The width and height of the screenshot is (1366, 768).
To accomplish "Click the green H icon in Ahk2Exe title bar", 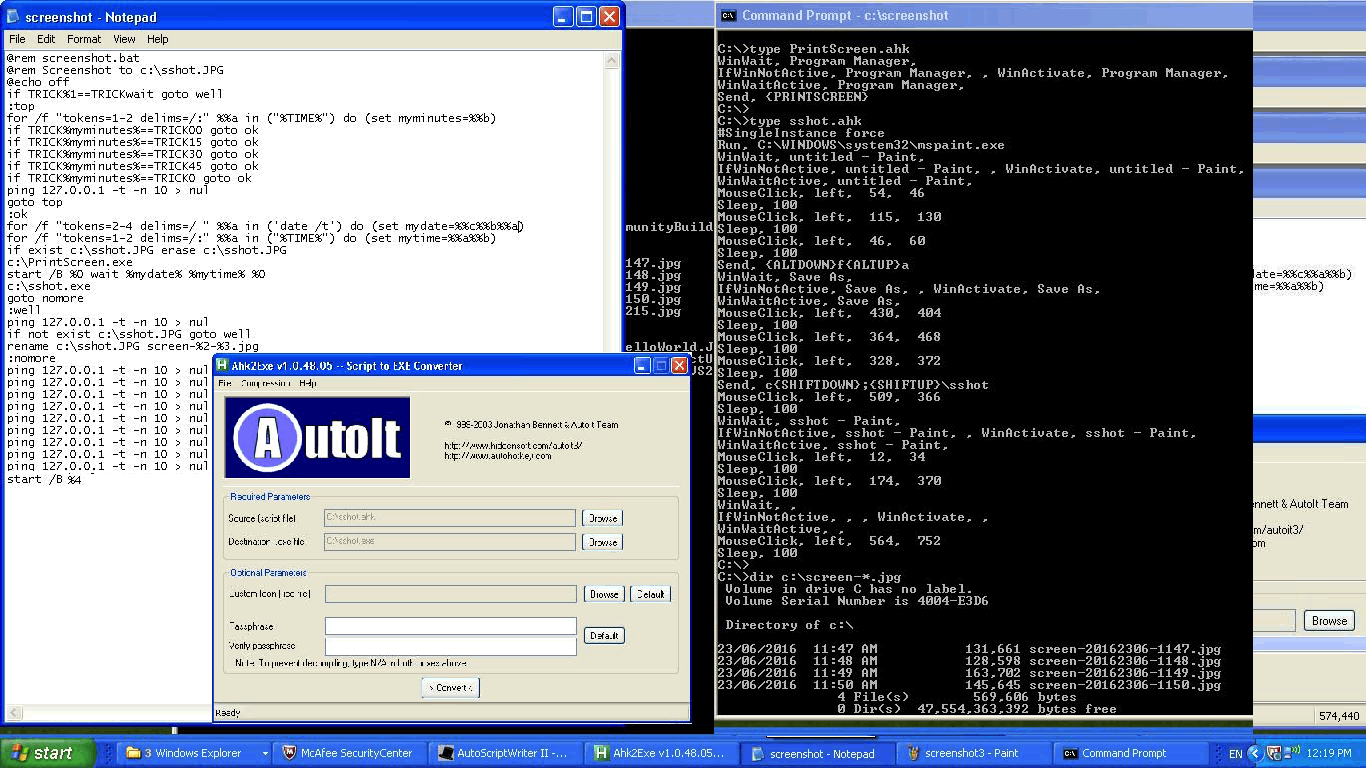I will [221, 365].
